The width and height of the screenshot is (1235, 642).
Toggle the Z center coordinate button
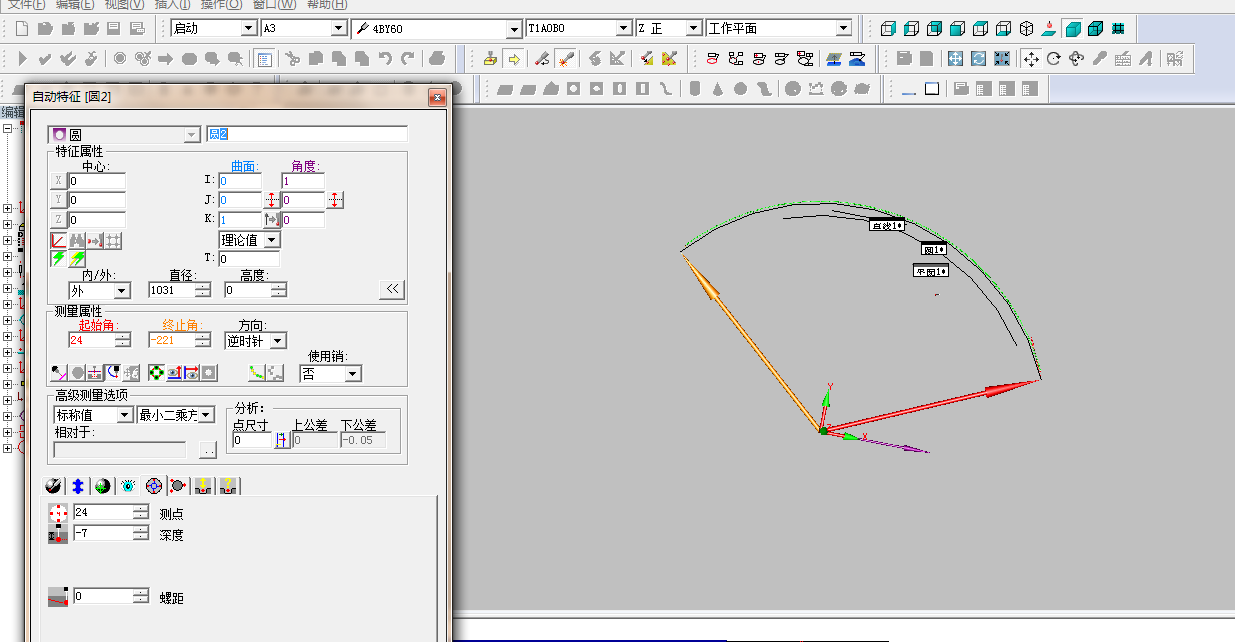pos(59,220)
